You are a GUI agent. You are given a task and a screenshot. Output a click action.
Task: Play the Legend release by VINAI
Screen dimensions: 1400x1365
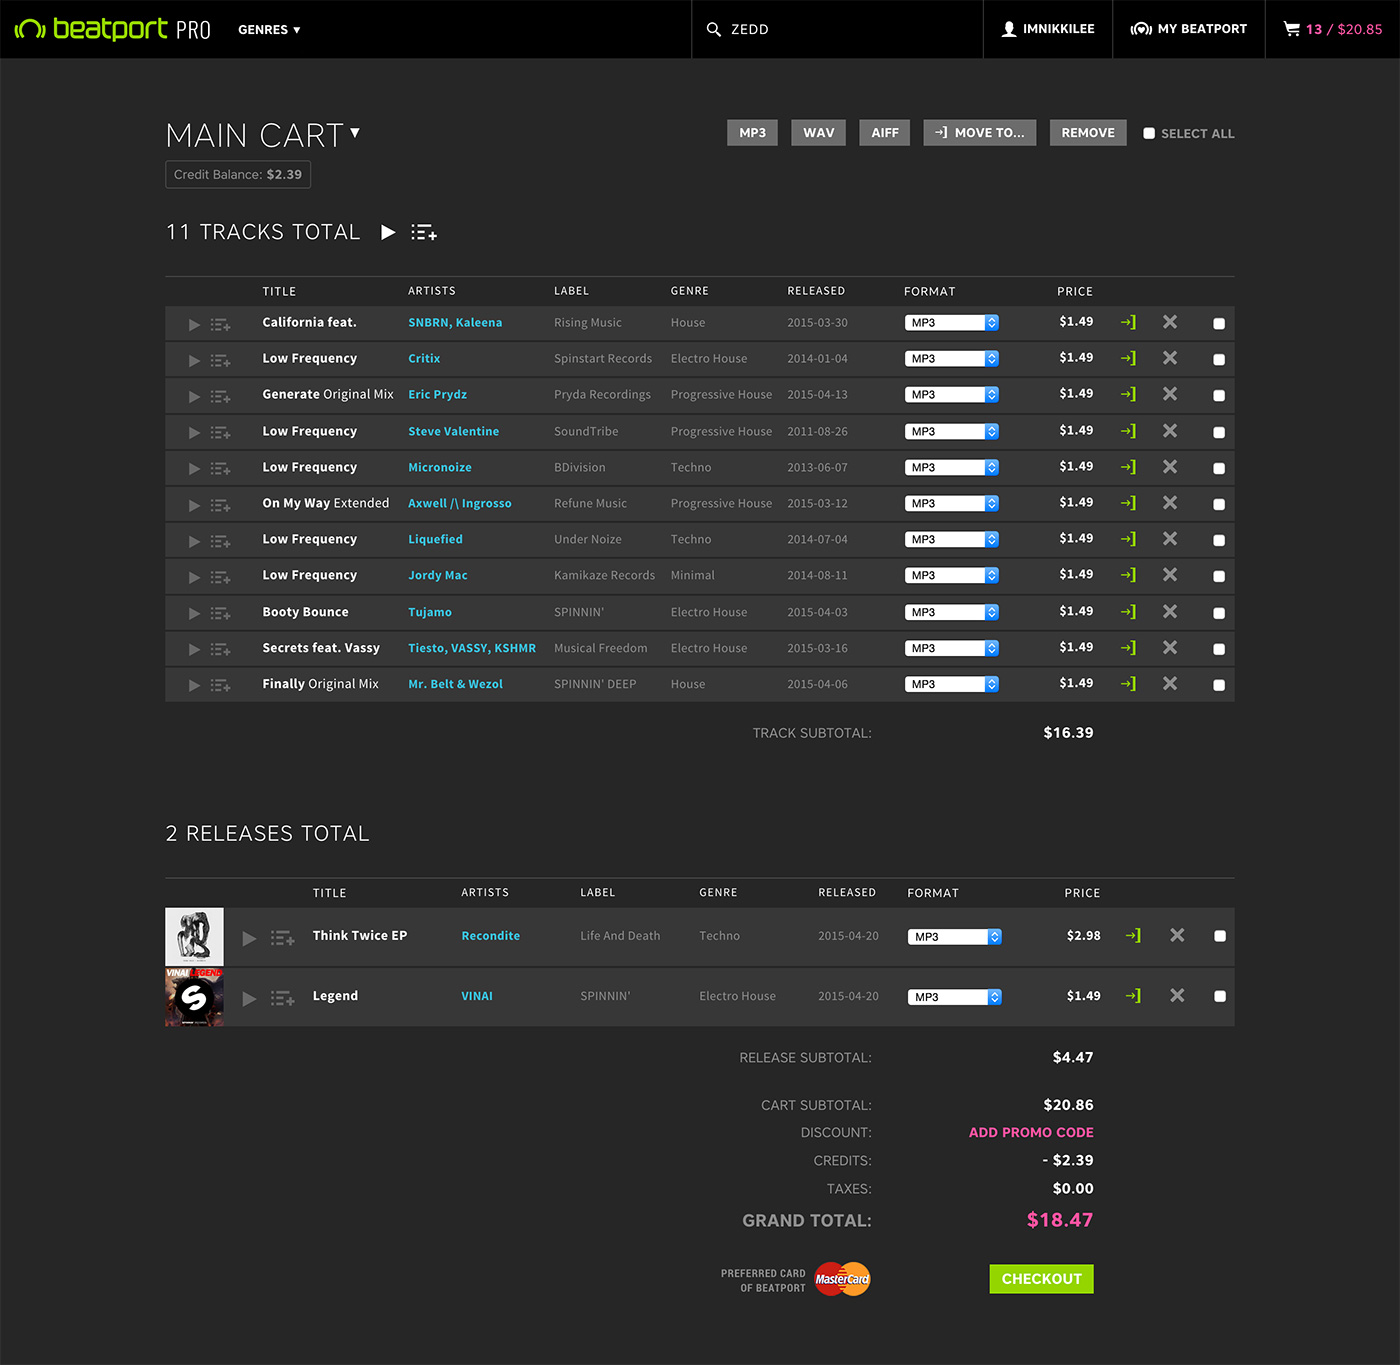click(x=250, y=998)
